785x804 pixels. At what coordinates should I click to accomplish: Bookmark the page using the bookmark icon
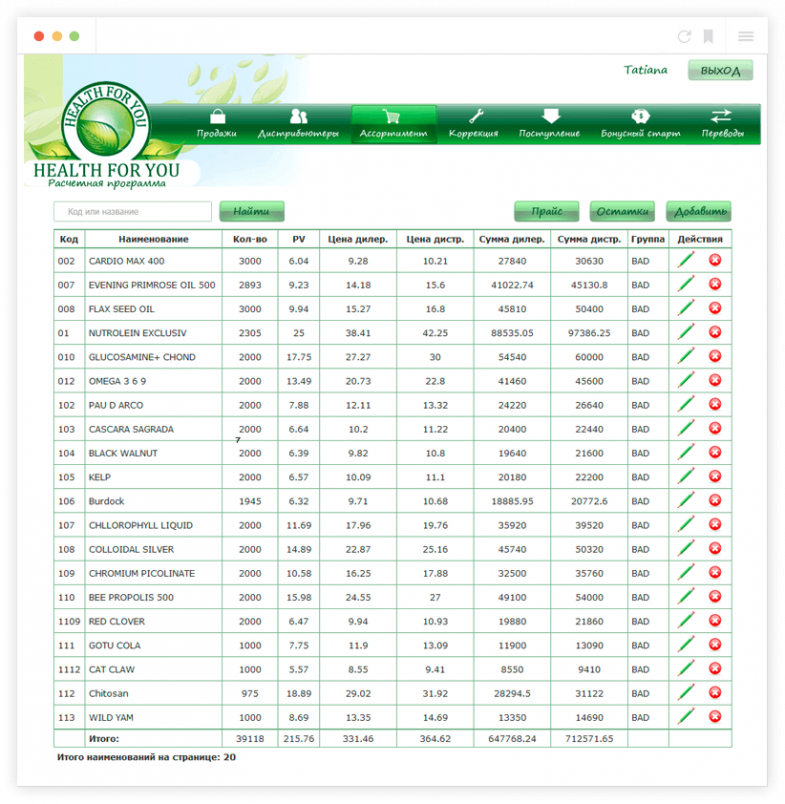click(708, 36)
